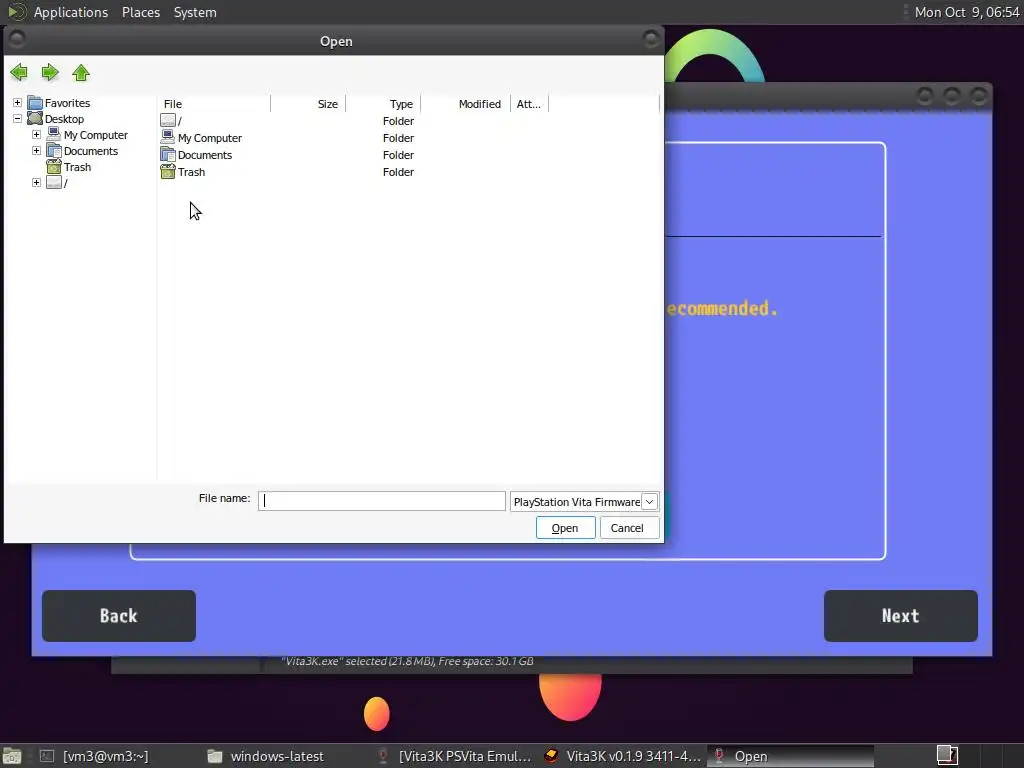
Task: Select root drive icon in file list
Action: 168,121
